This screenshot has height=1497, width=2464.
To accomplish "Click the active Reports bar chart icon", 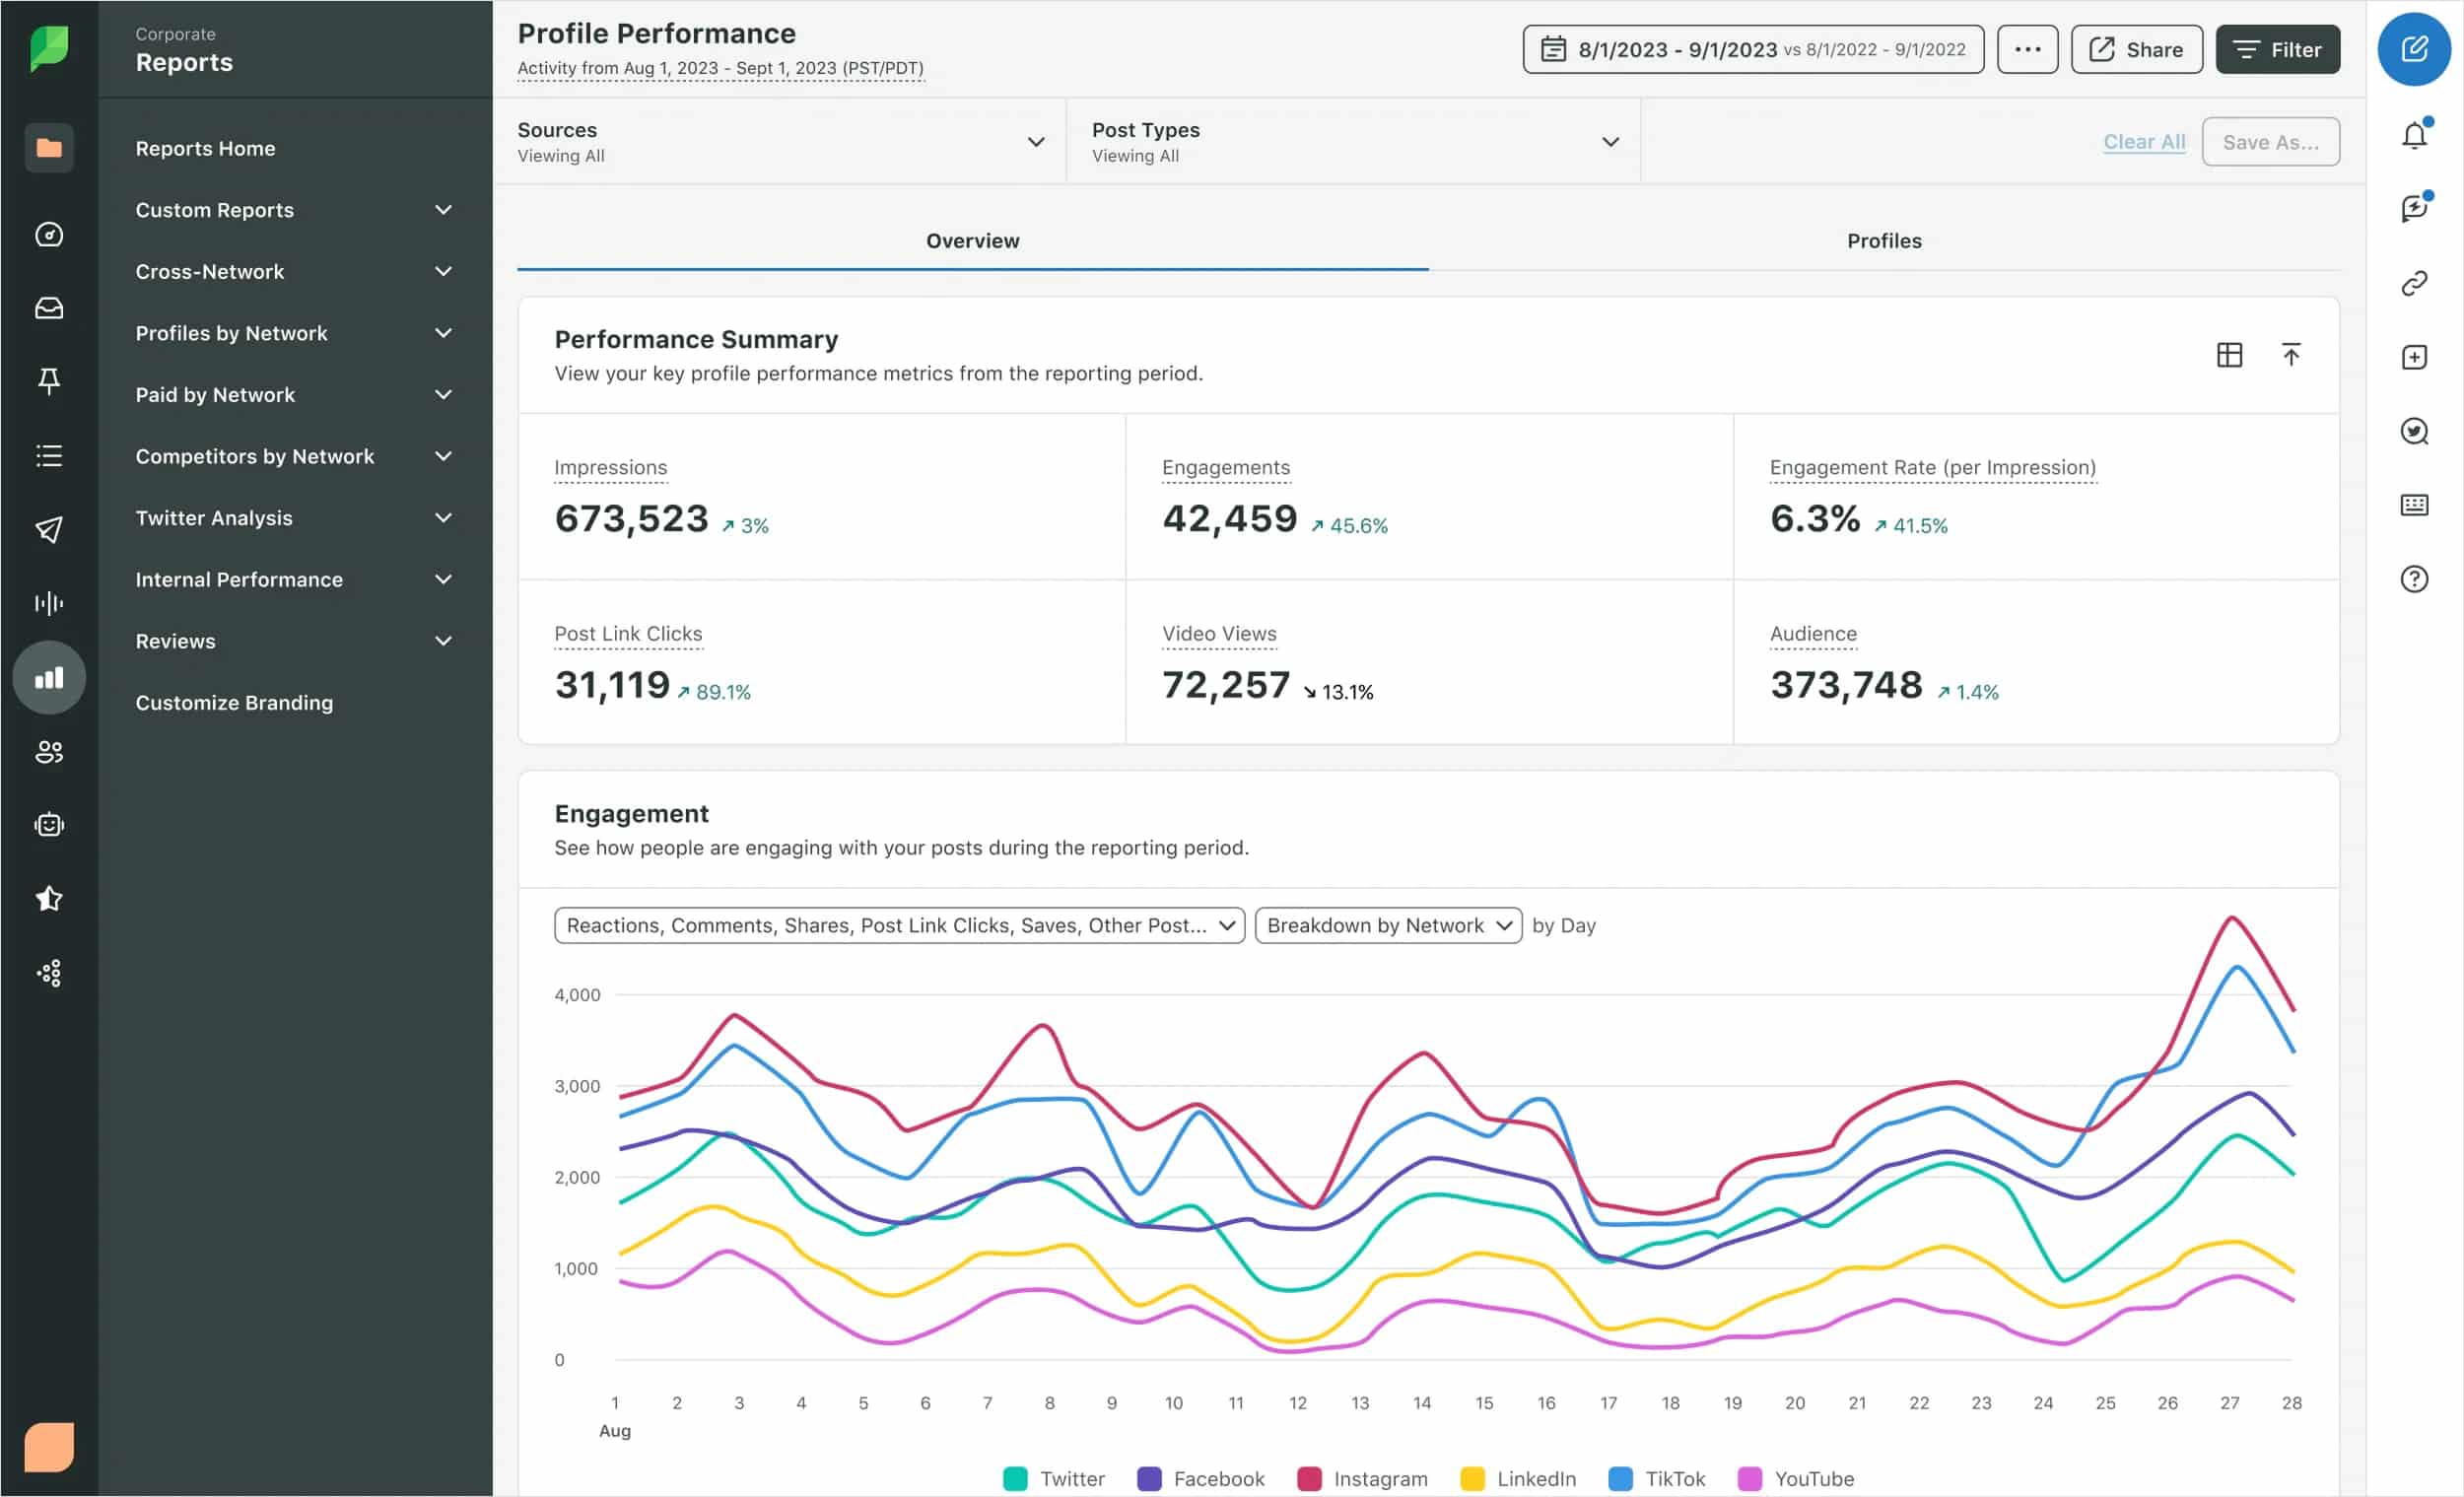I will tap(49, 677).
